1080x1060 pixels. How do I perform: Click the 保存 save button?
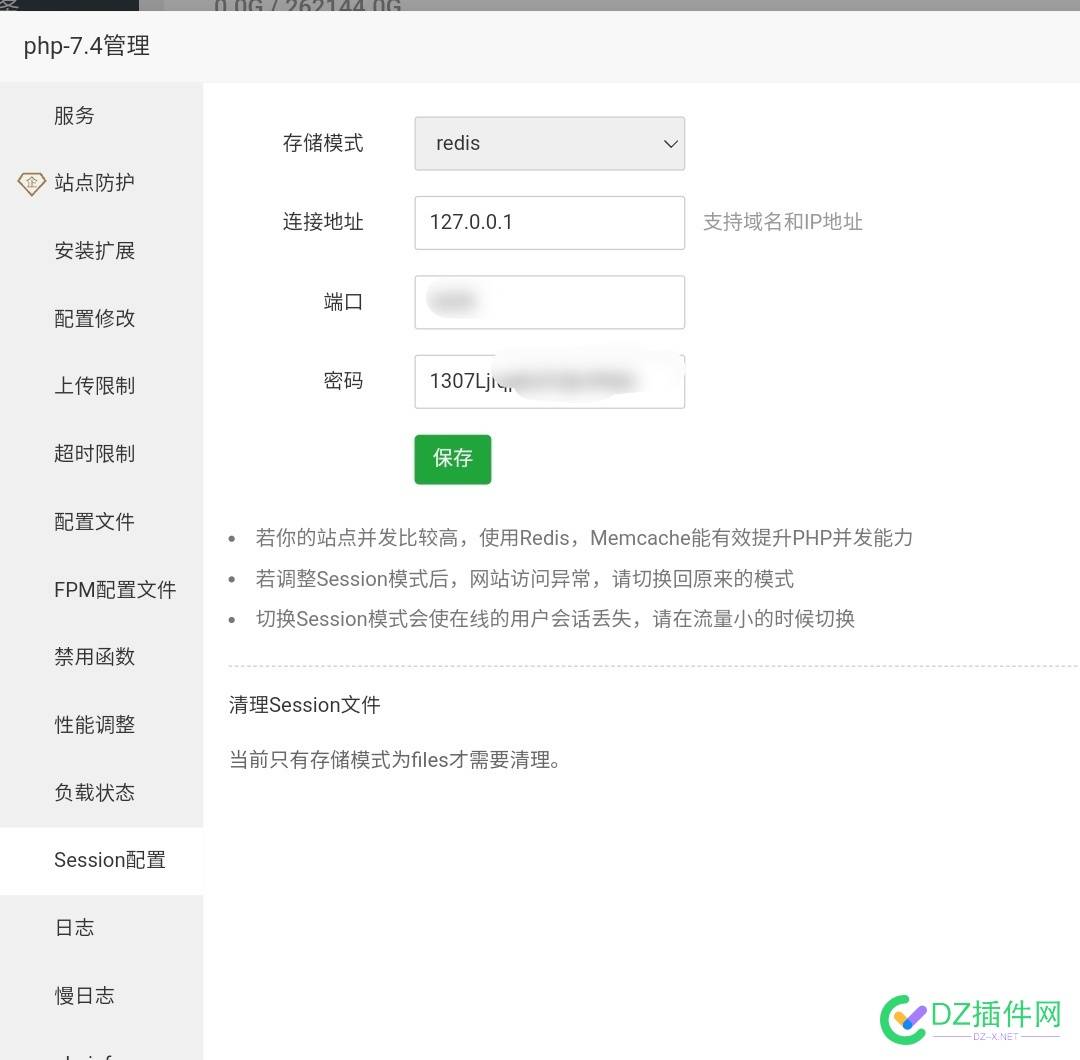click(452, 459)
